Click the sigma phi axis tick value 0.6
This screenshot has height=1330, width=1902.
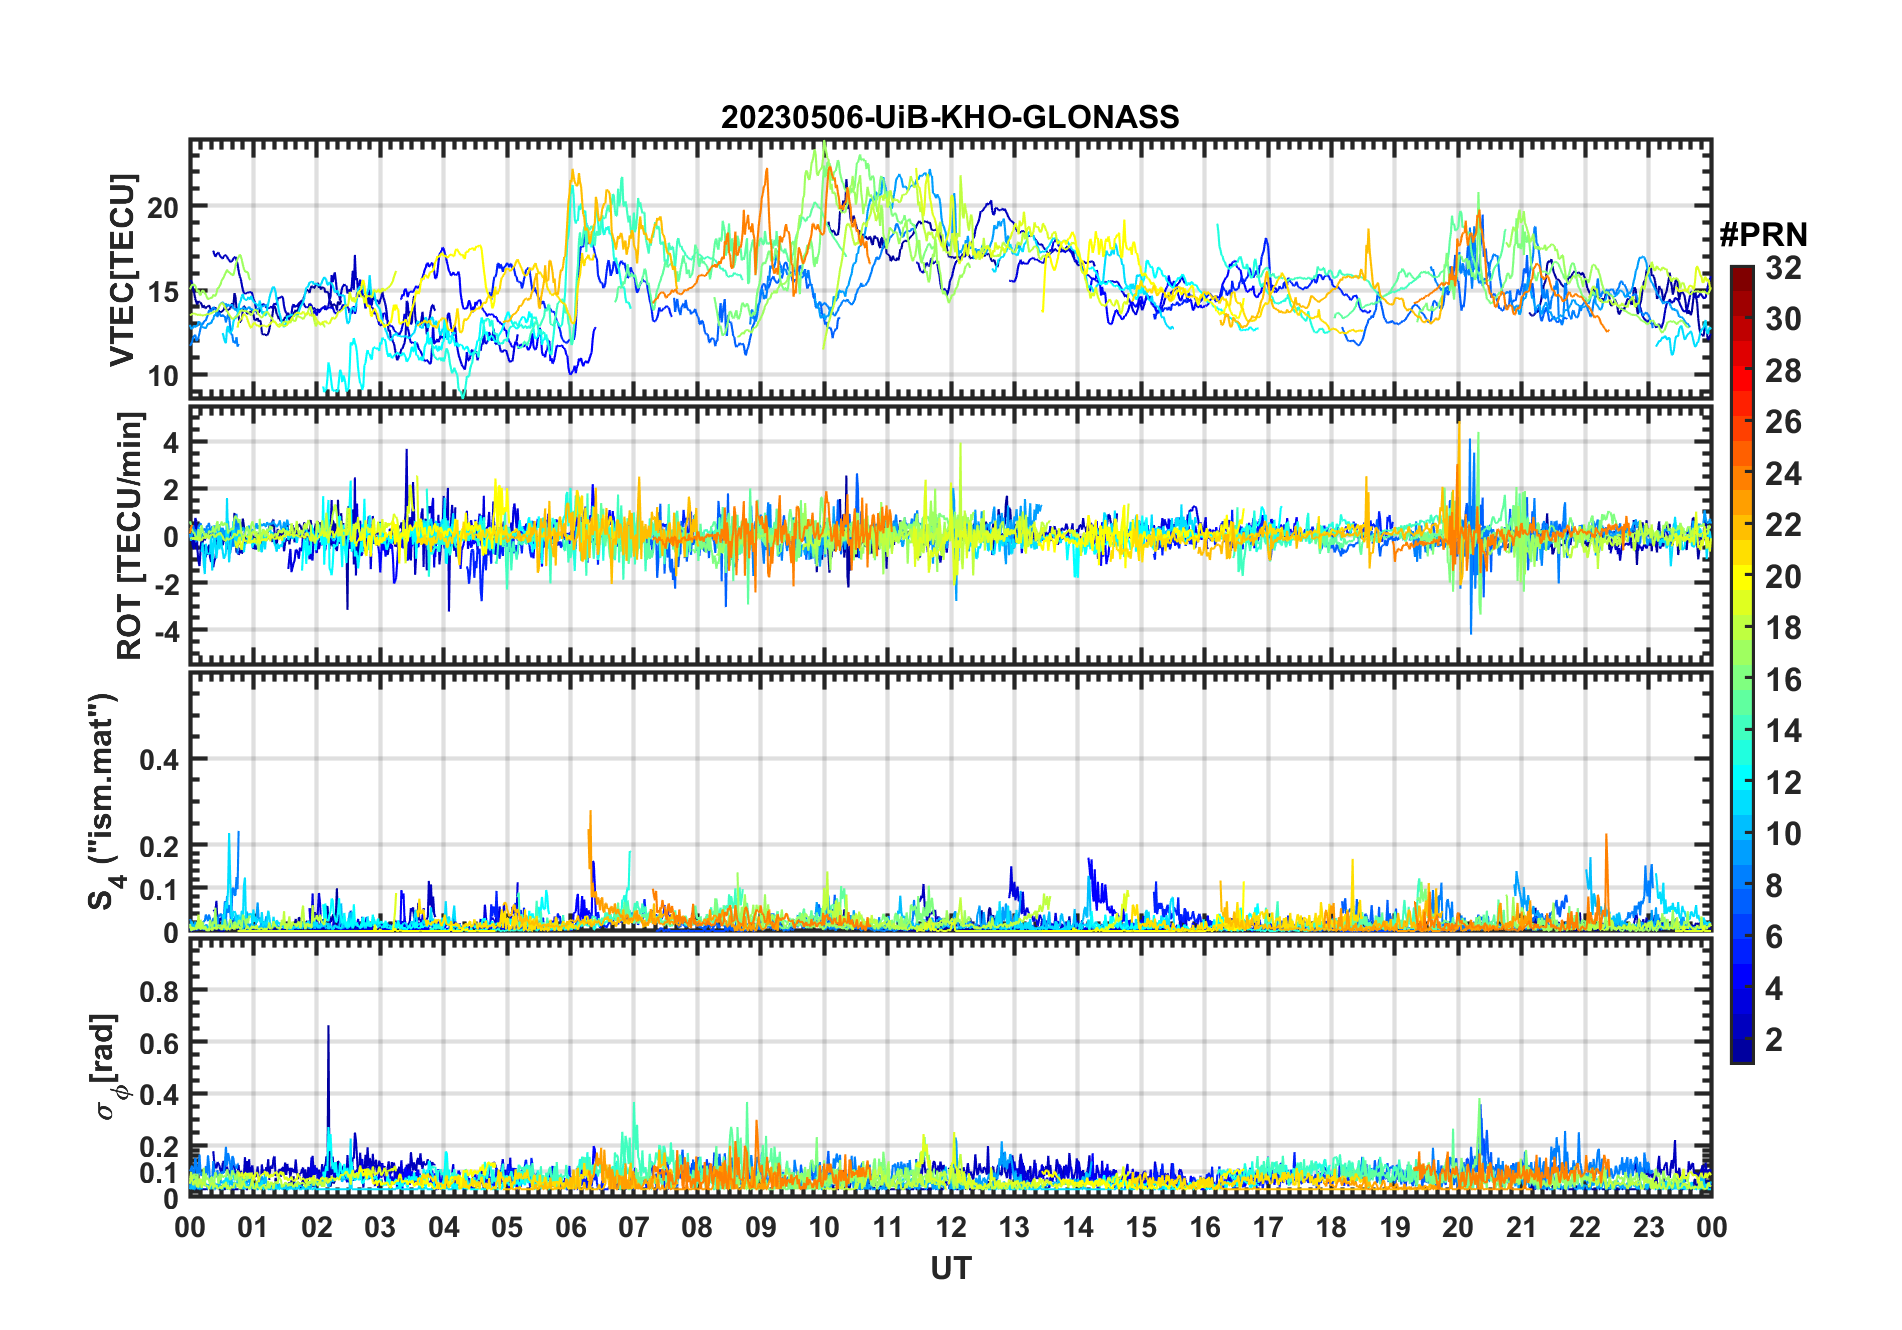159,1043
